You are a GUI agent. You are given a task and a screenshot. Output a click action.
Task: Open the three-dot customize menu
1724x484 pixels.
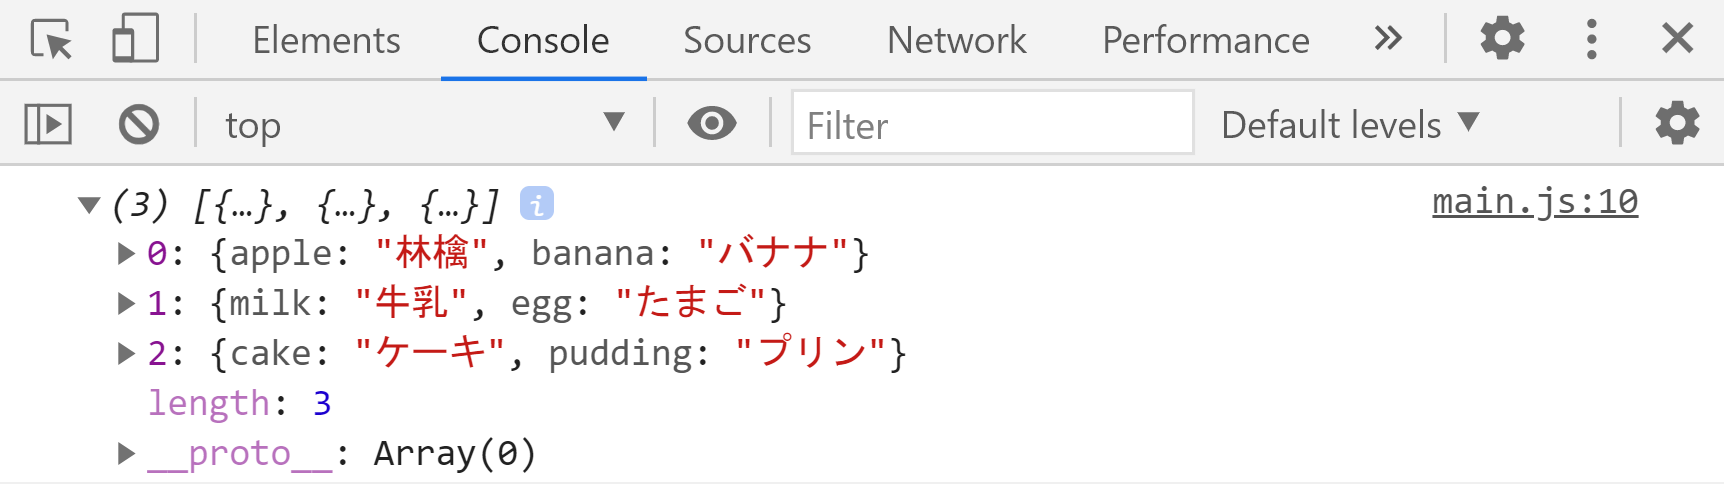pos(1591,39)
